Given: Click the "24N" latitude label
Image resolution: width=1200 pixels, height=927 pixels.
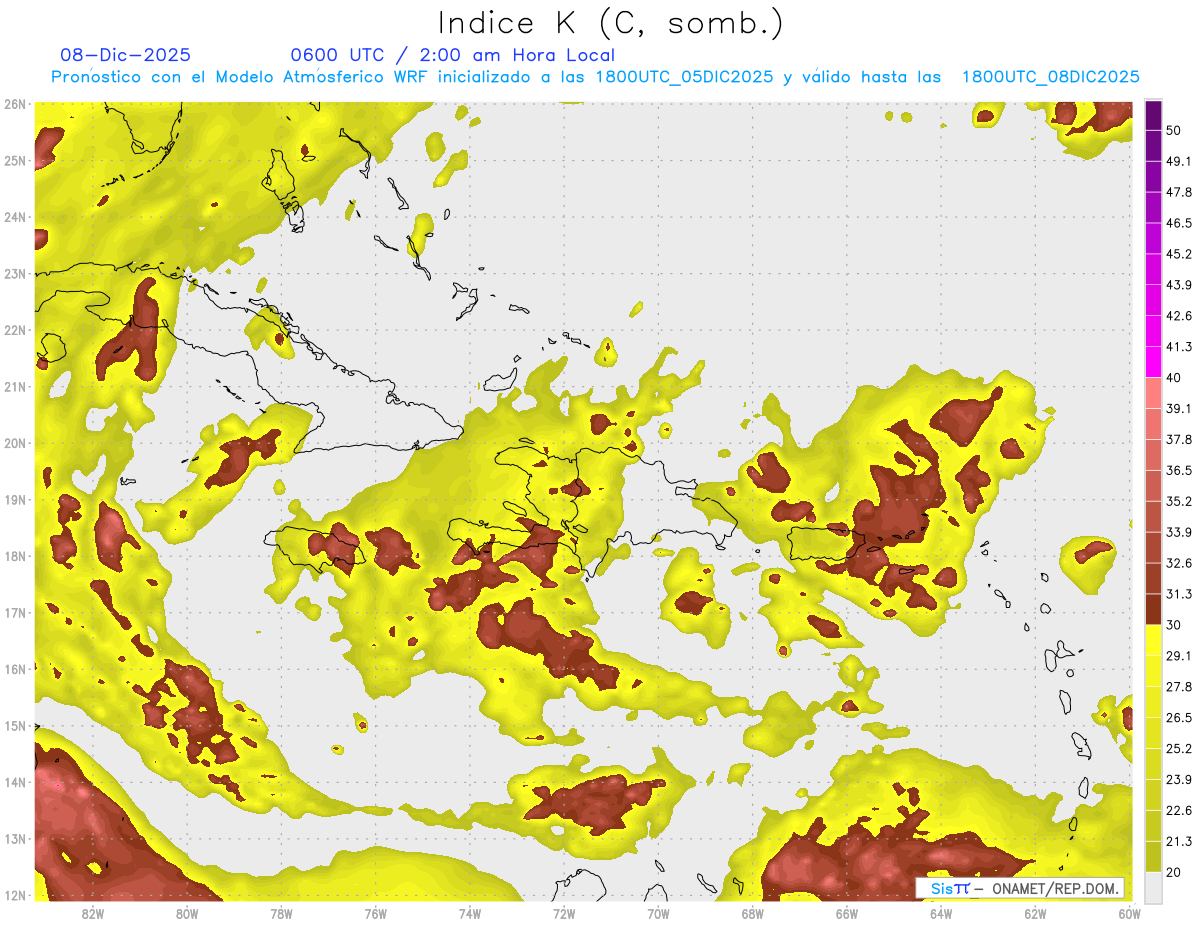Looking at the screenshot, I should [15, 217].
